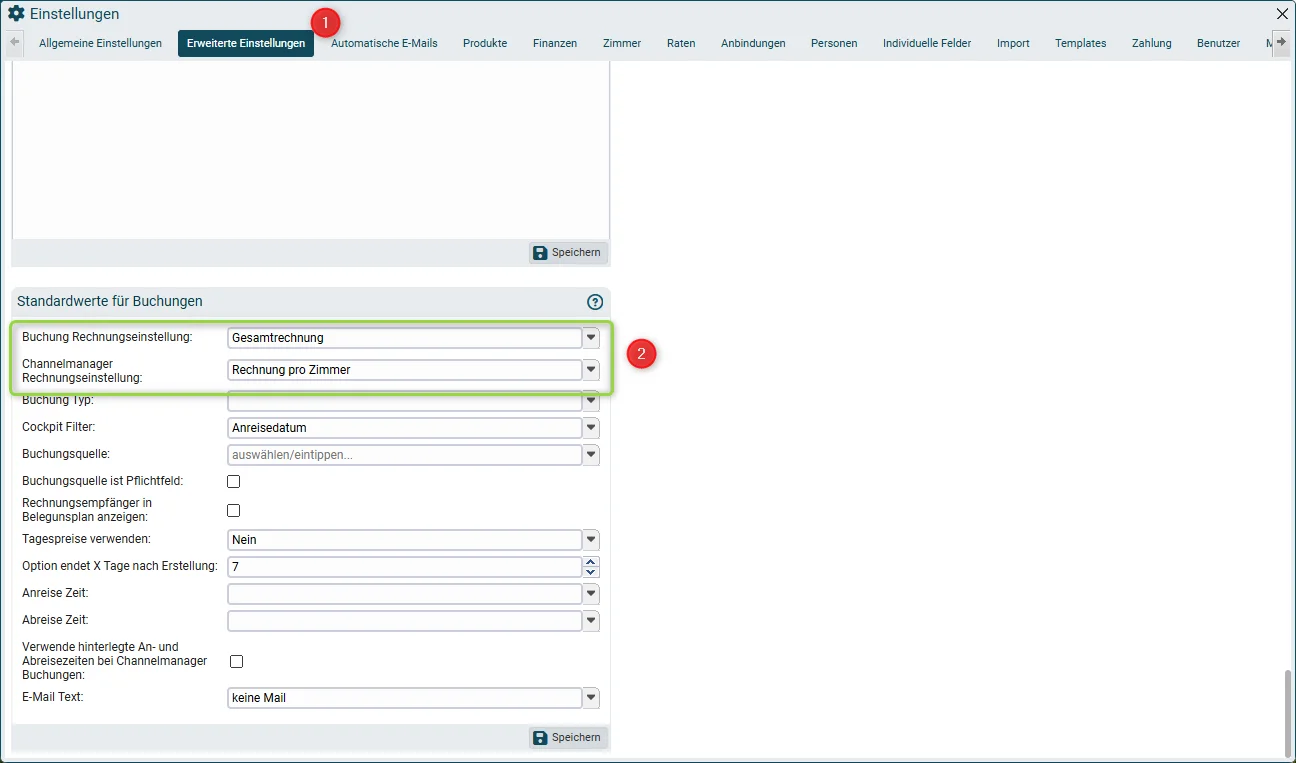Open the Anreise Zeit dropdown
Image resolution: width=1296 pixels, height=763 pixels.
coord(591,594)
